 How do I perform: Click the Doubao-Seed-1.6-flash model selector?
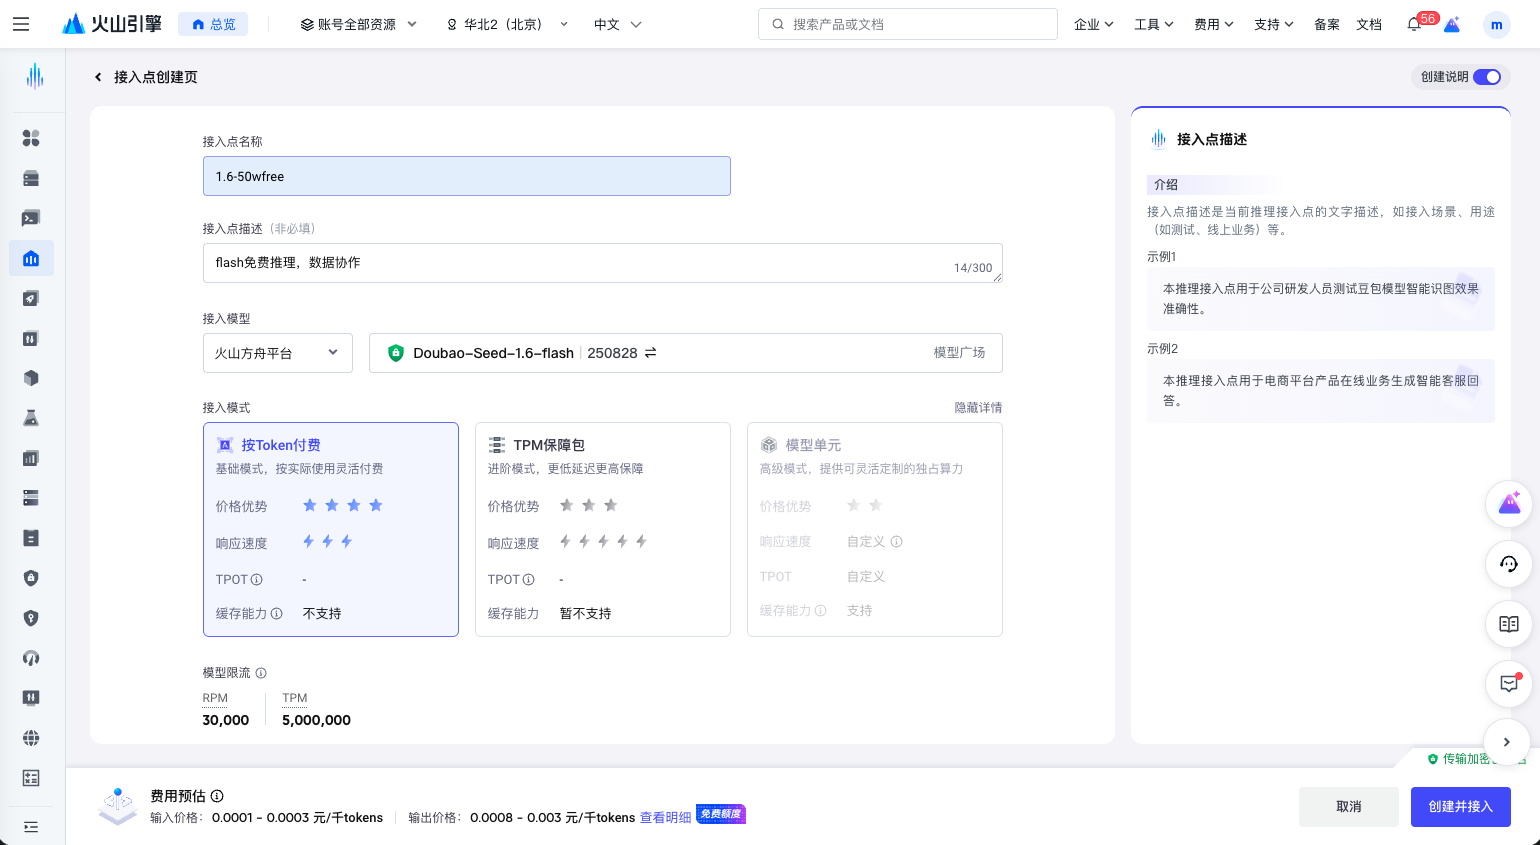pos(686,353)
